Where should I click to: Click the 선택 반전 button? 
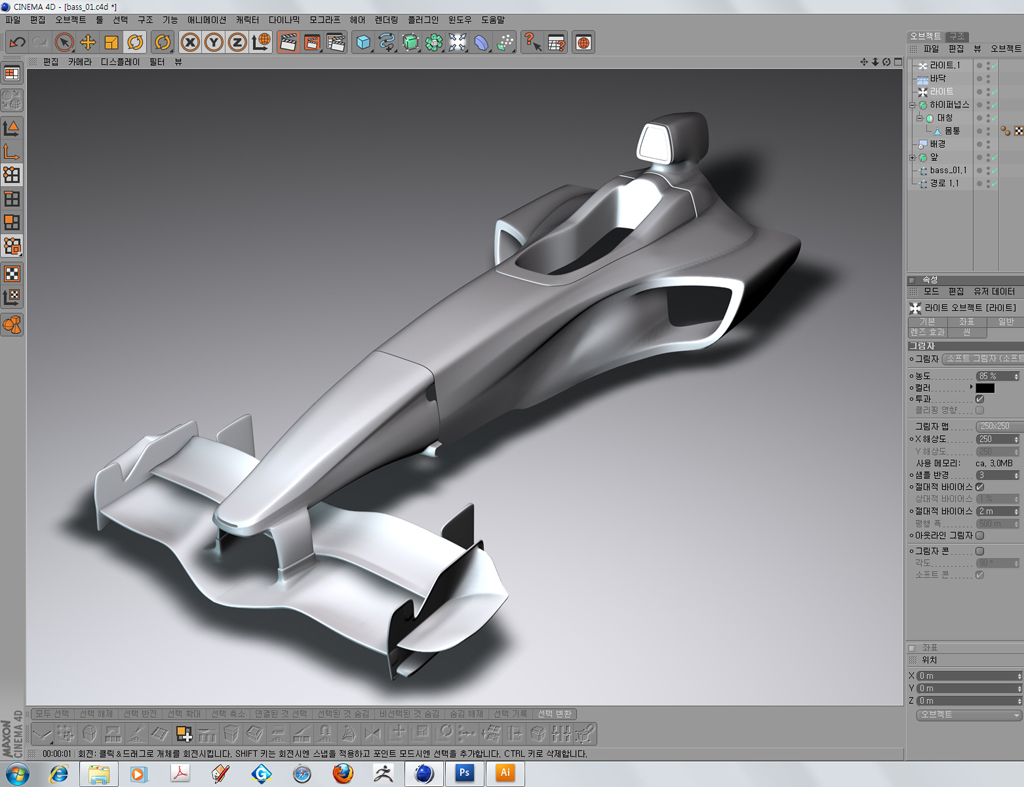140,714
